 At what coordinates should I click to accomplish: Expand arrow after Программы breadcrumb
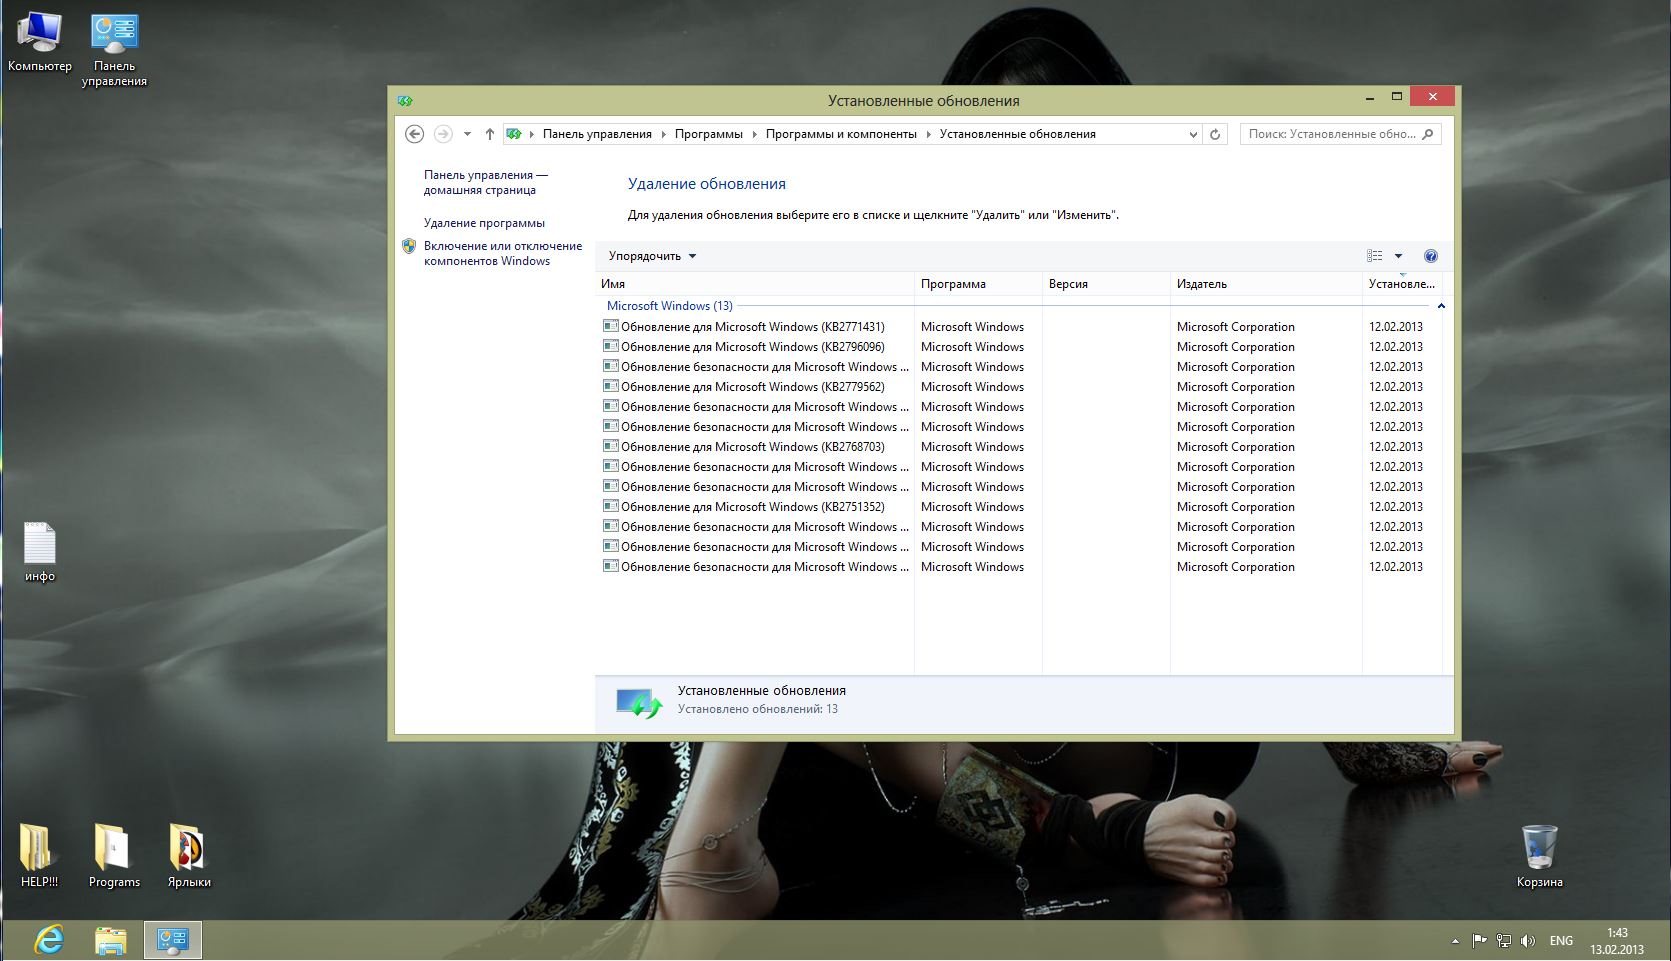(x=755, y=134)
